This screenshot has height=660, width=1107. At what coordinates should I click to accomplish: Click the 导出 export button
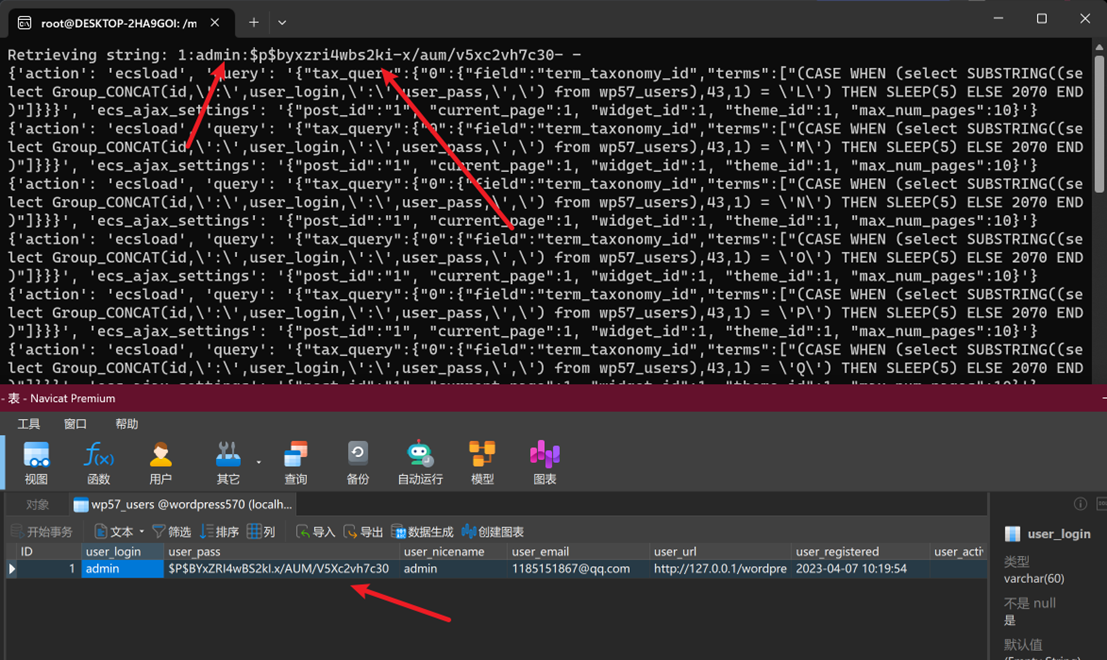(363, 532)
